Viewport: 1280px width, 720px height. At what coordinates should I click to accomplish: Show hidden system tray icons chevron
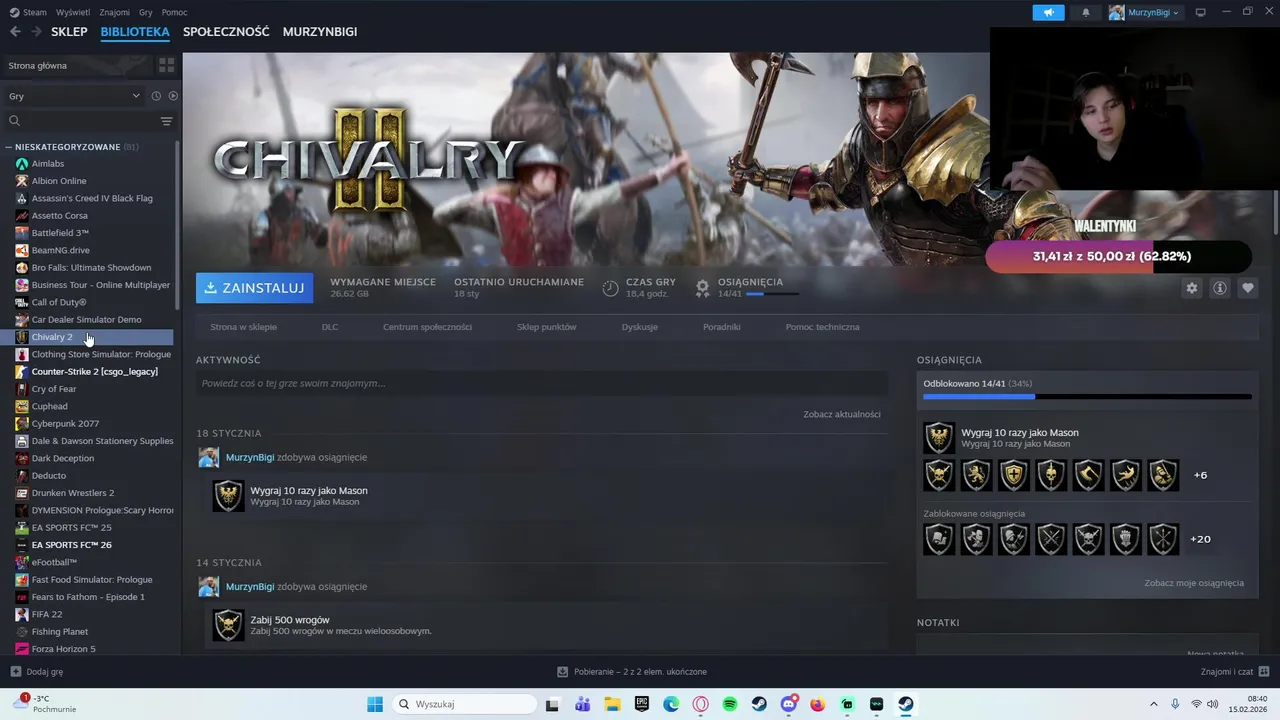point(1153,704)
